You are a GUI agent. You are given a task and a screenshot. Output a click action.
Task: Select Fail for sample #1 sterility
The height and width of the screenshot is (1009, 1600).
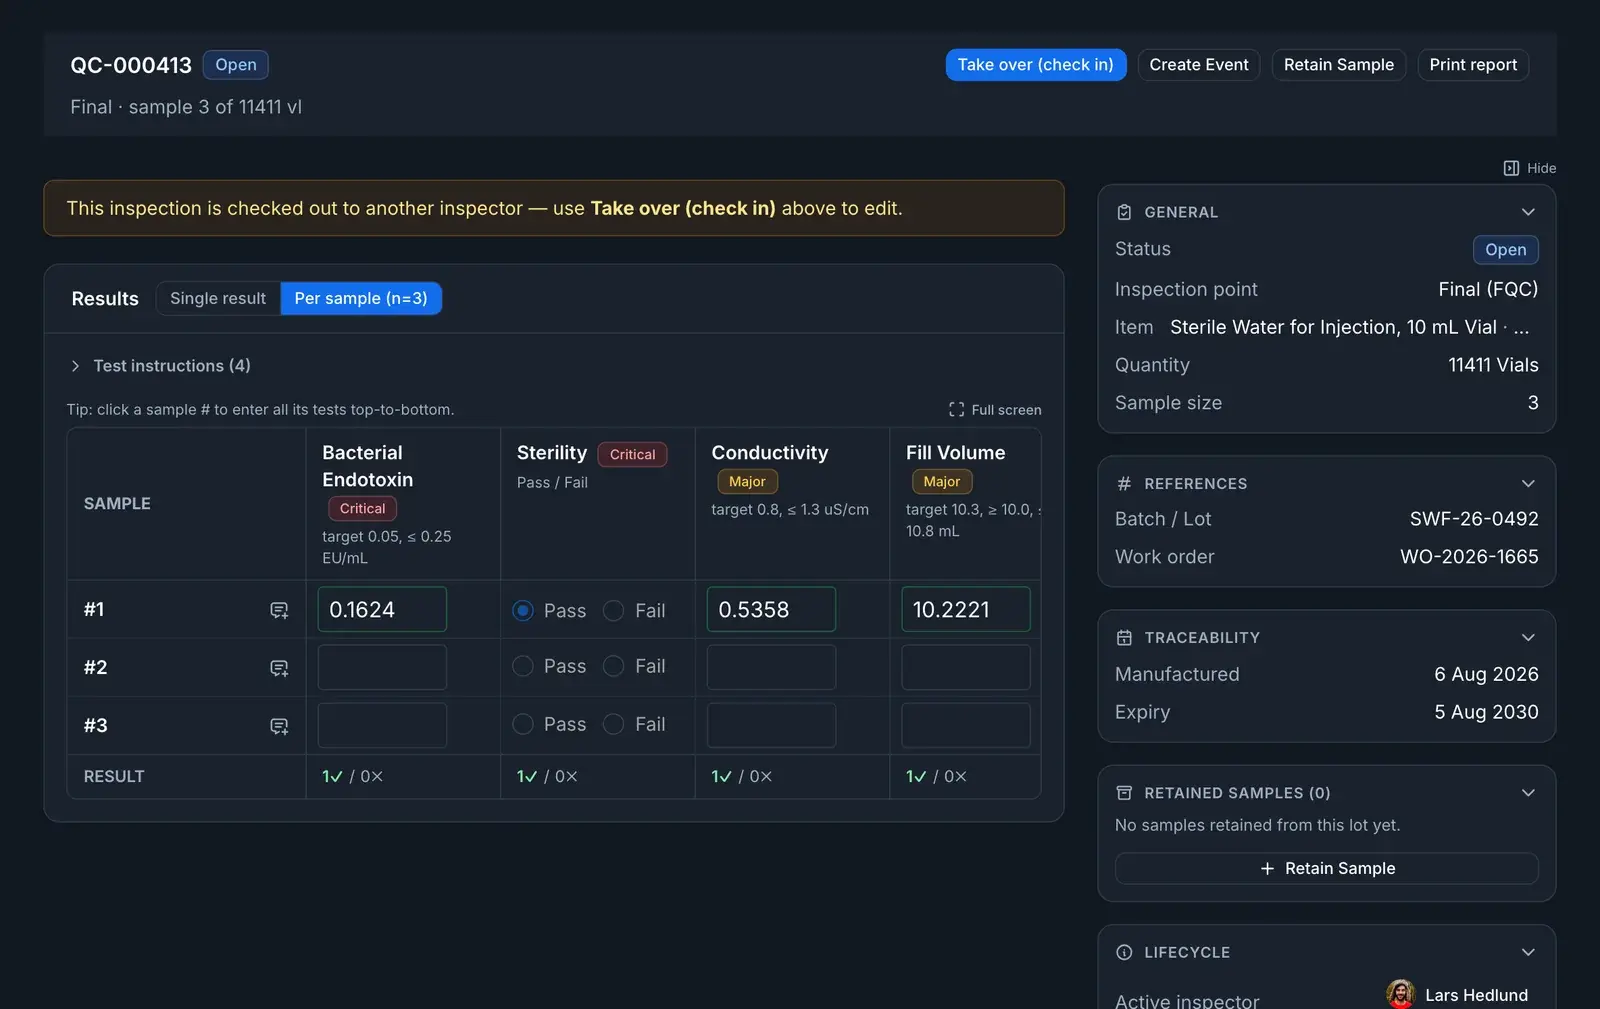pos(614,610)
